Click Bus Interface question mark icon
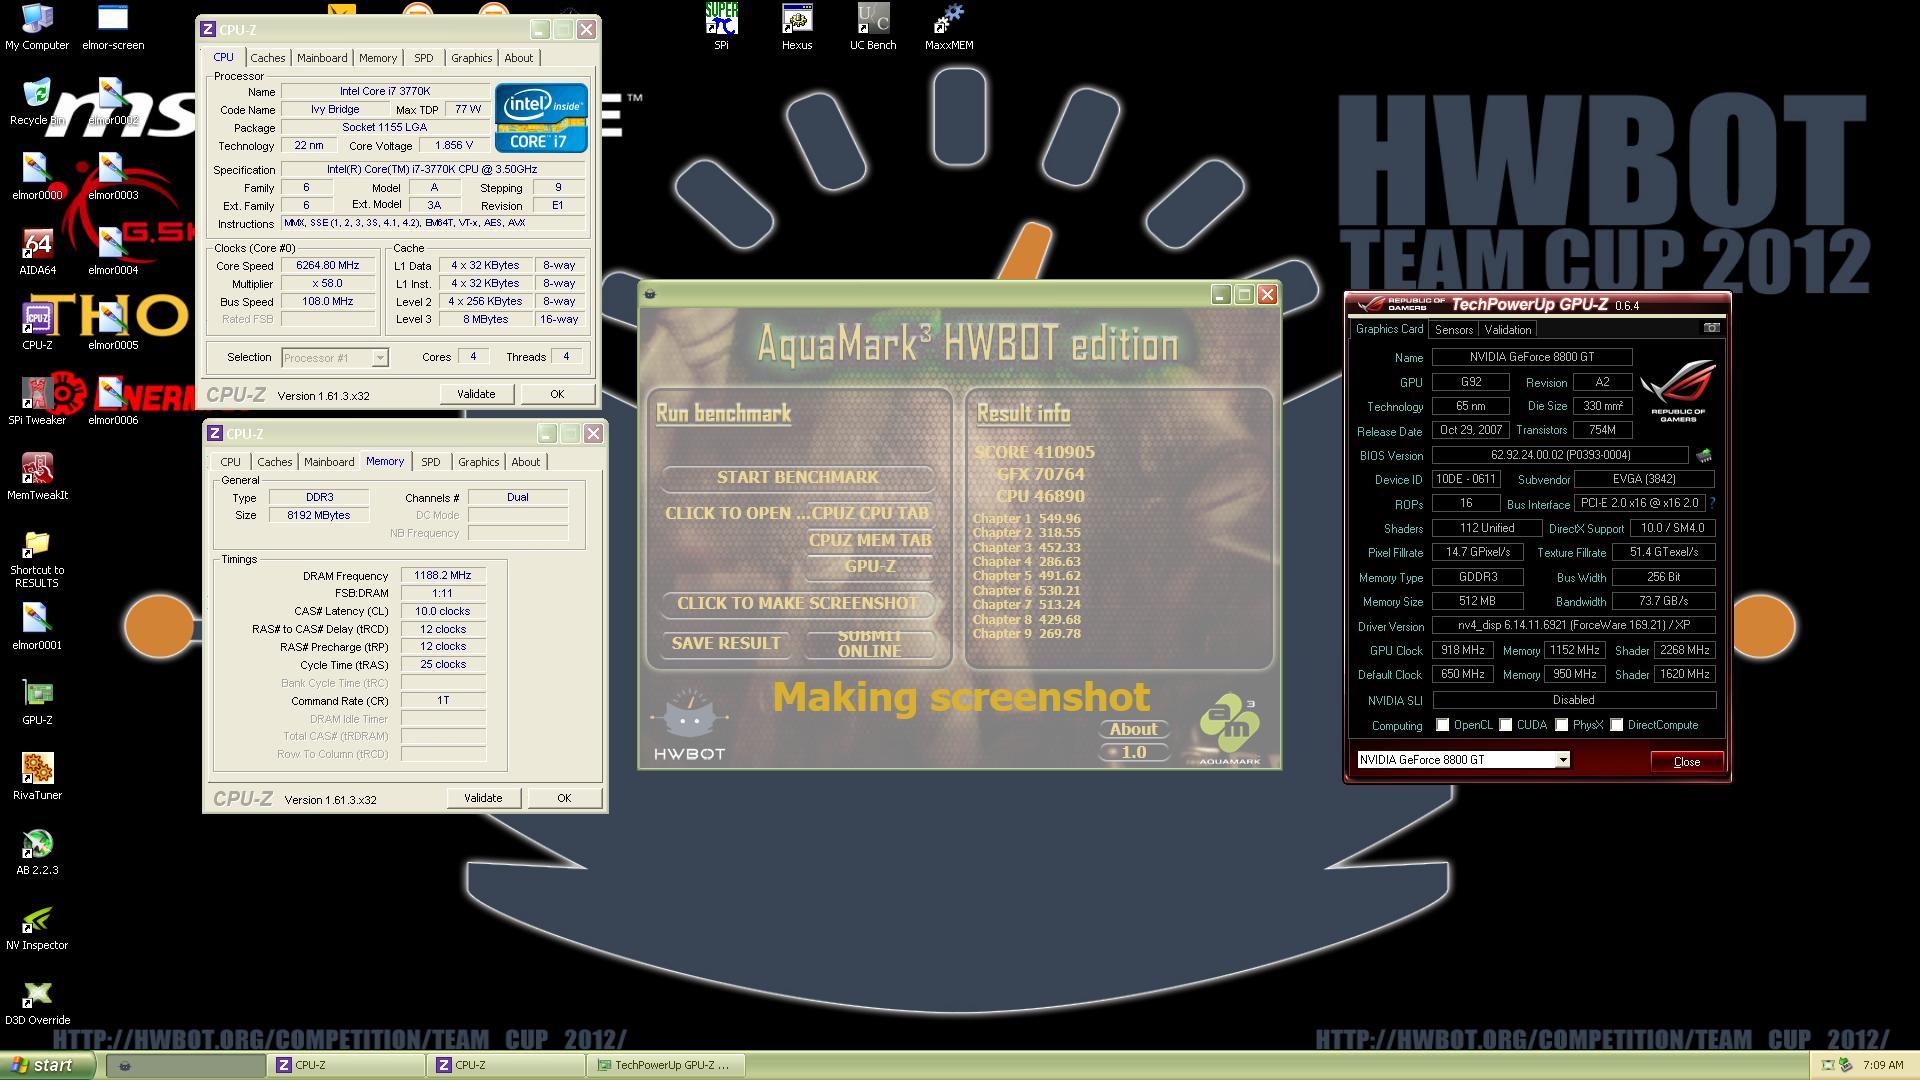This screenshot has height=1080, width=1920. [1712, 503]
